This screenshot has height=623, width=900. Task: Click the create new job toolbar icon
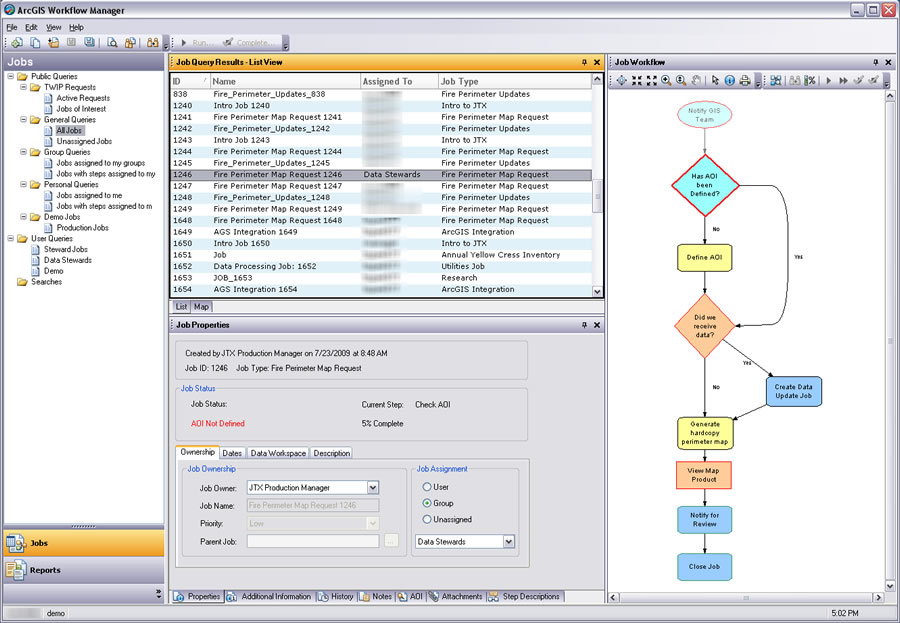17,42
